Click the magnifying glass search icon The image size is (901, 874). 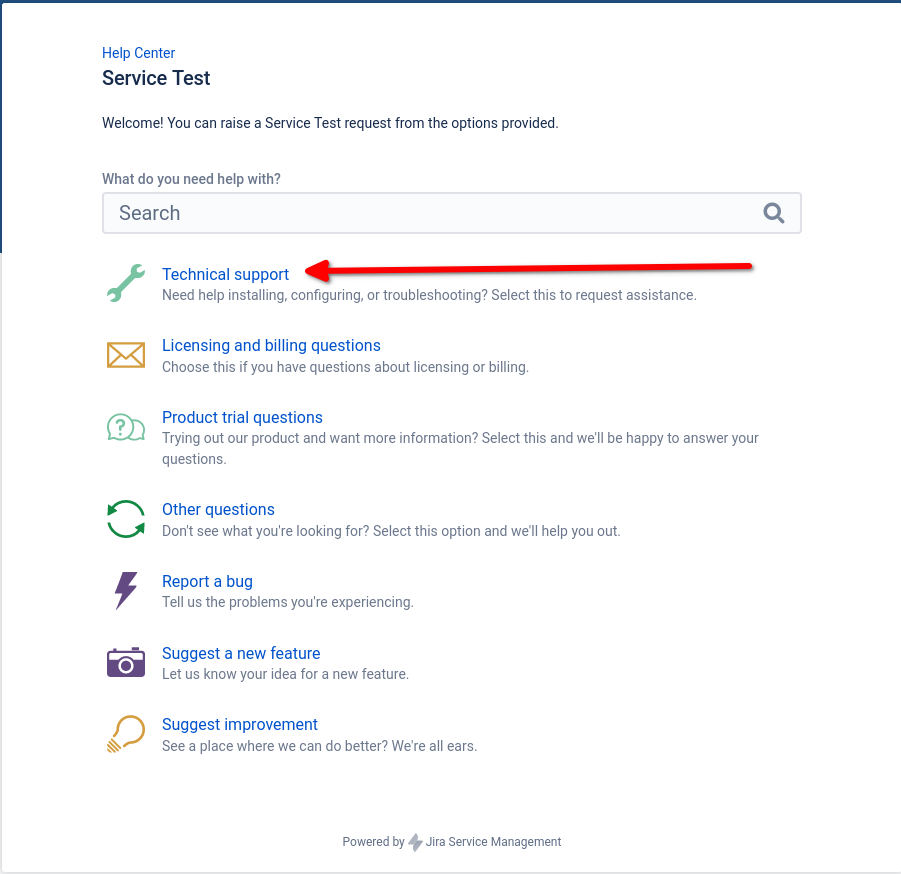[773, 213]
